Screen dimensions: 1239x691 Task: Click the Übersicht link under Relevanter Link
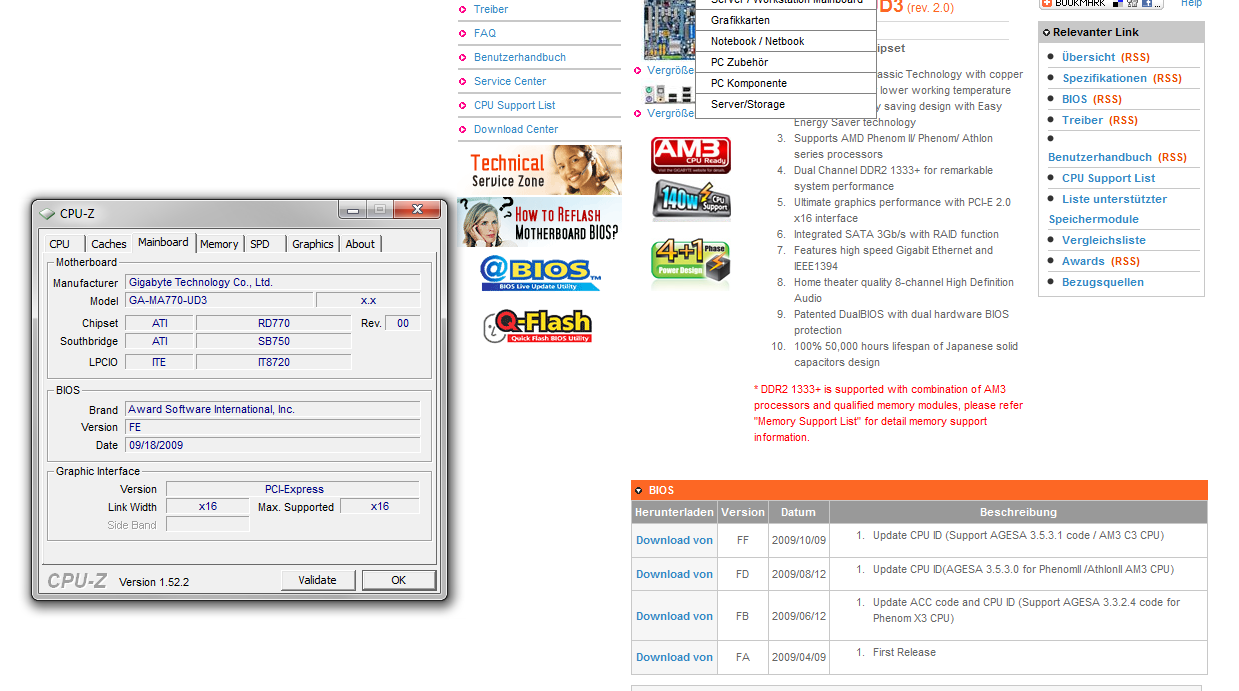[1089, 57]
